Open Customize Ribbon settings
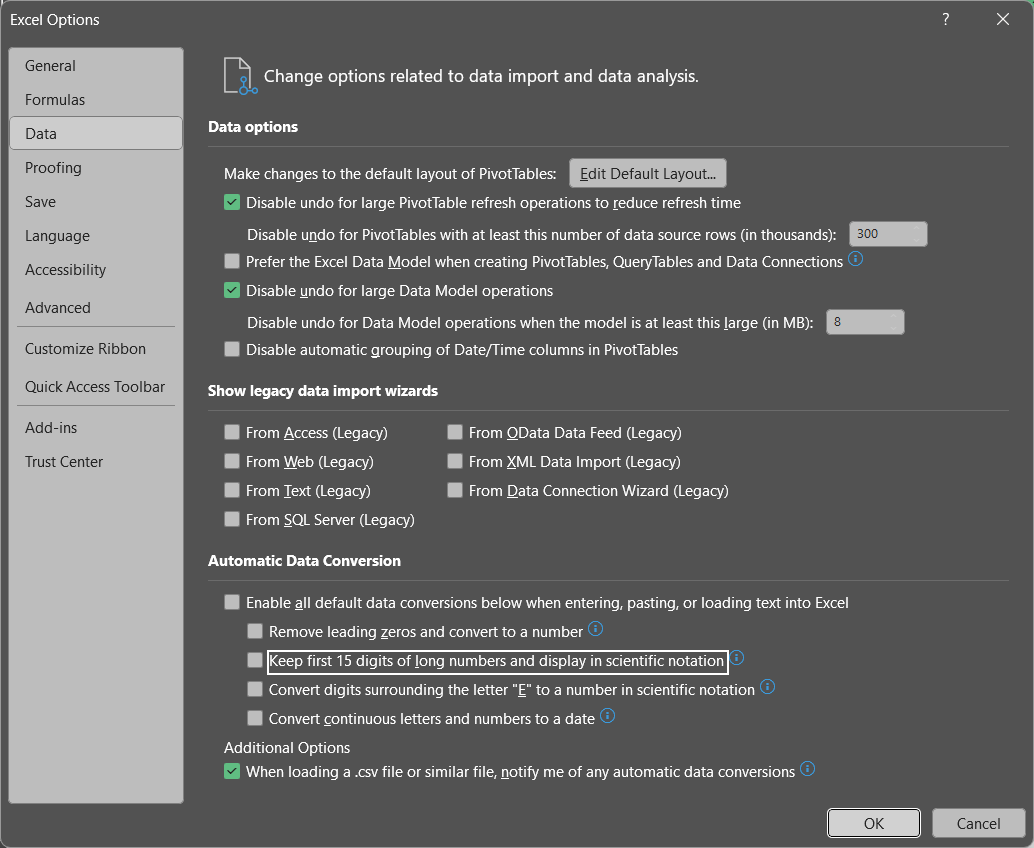This screenshot has height=848, width=1034. coord(96,349)
